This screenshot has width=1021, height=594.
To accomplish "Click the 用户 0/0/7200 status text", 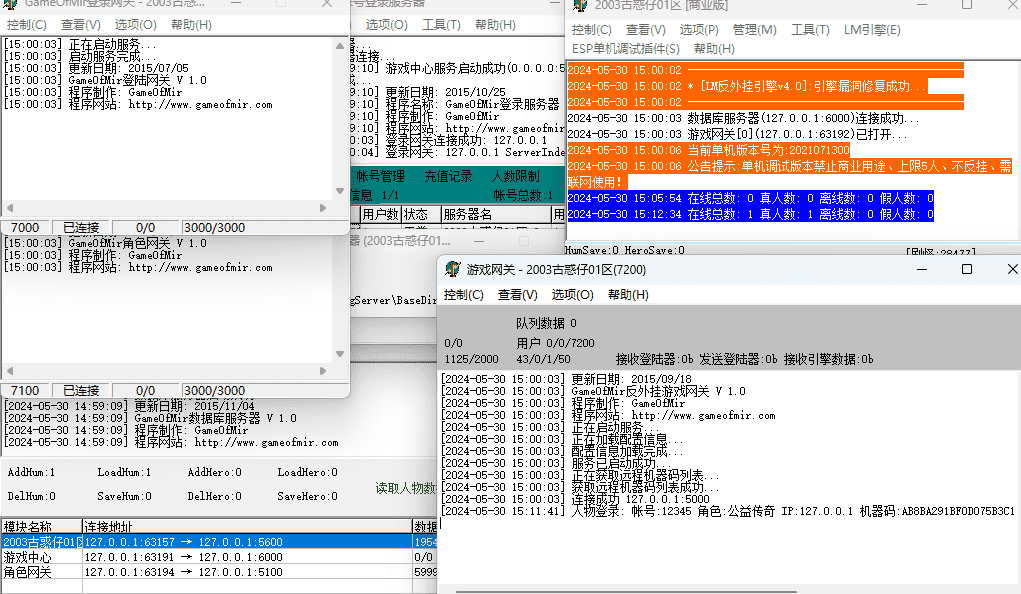I will (x=555, y=343).
